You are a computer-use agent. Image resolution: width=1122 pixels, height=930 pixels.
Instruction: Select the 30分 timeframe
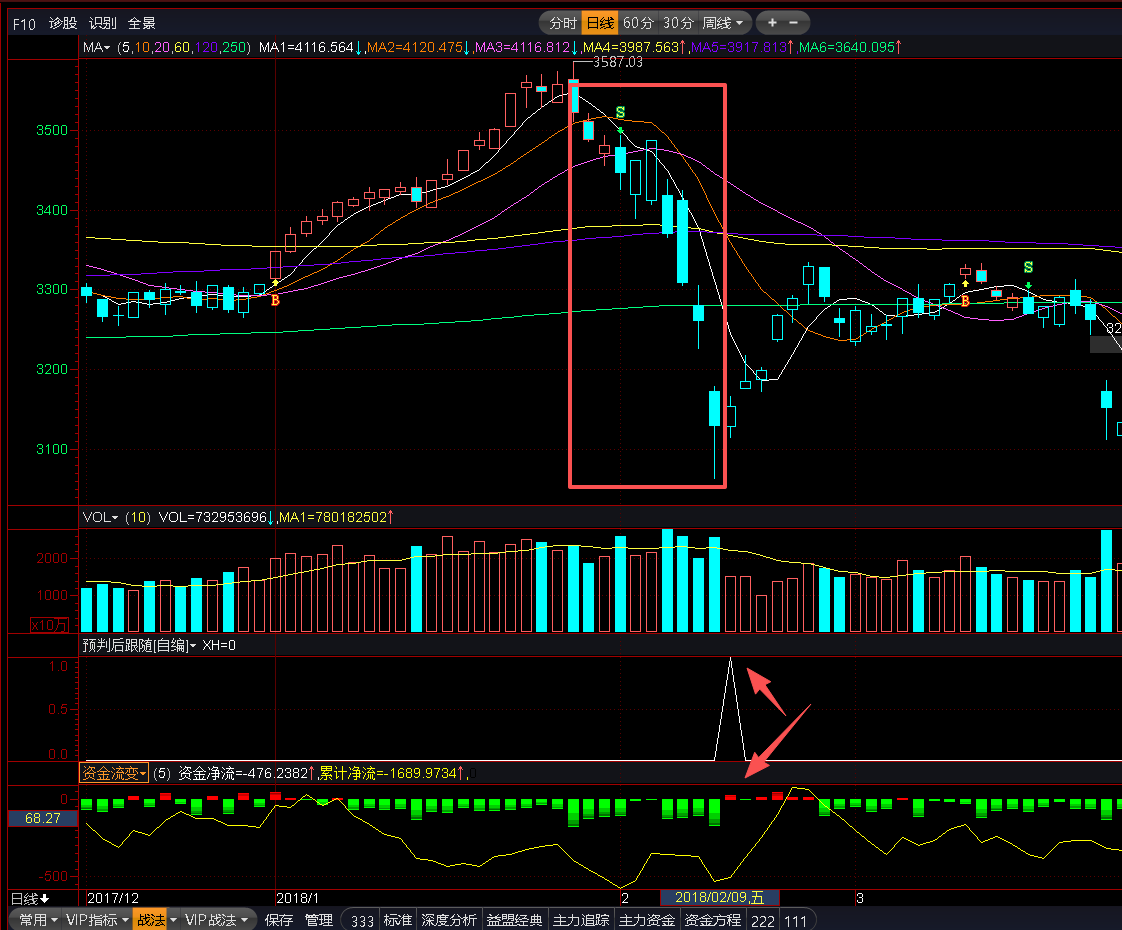(x=677, y=23)
